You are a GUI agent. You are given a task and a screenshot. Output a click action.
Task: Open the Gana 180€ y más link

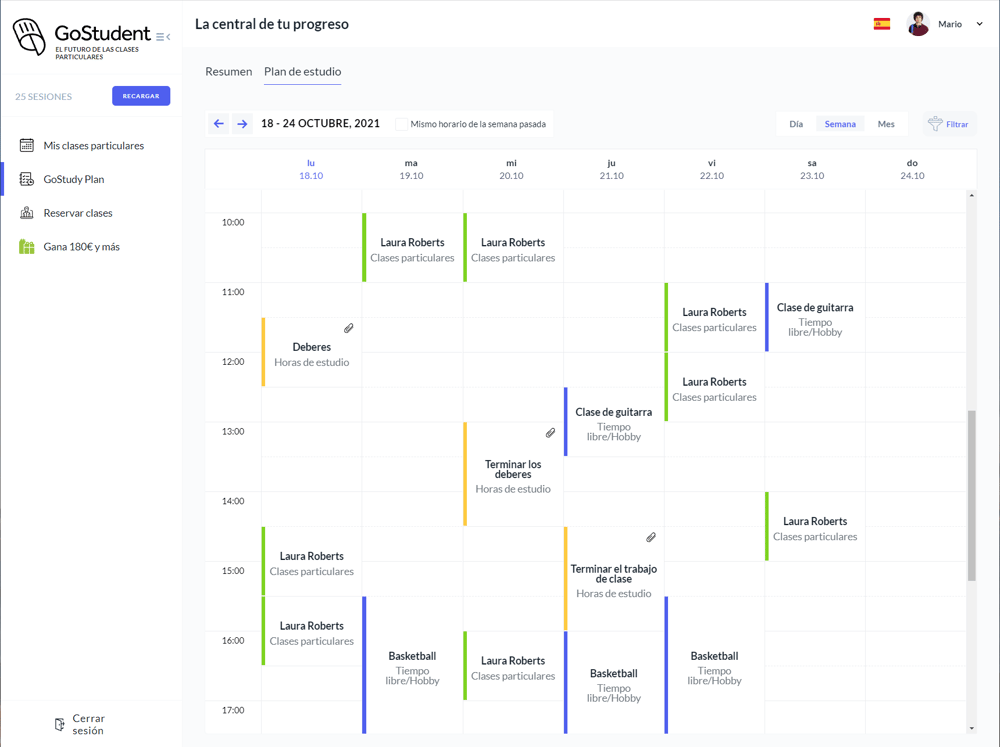tap(82, 246)
